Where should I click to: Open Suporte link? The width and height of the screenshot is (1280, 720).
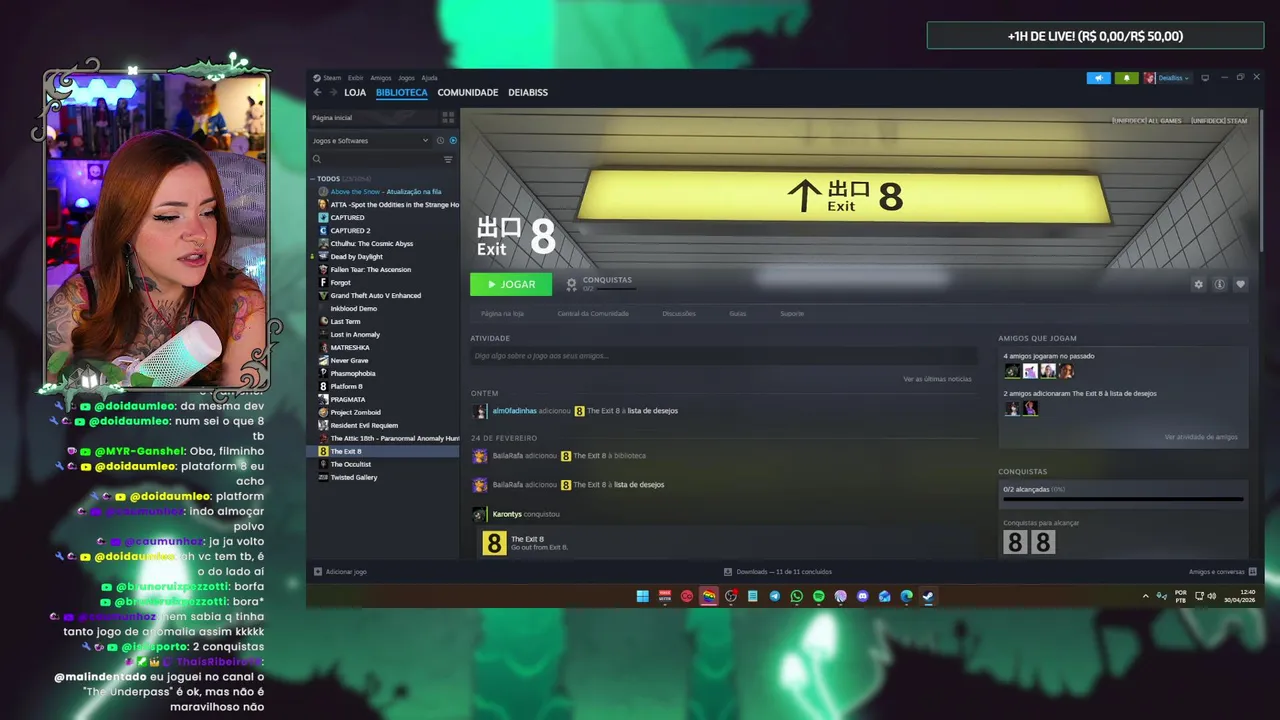(x=792, y=314)
